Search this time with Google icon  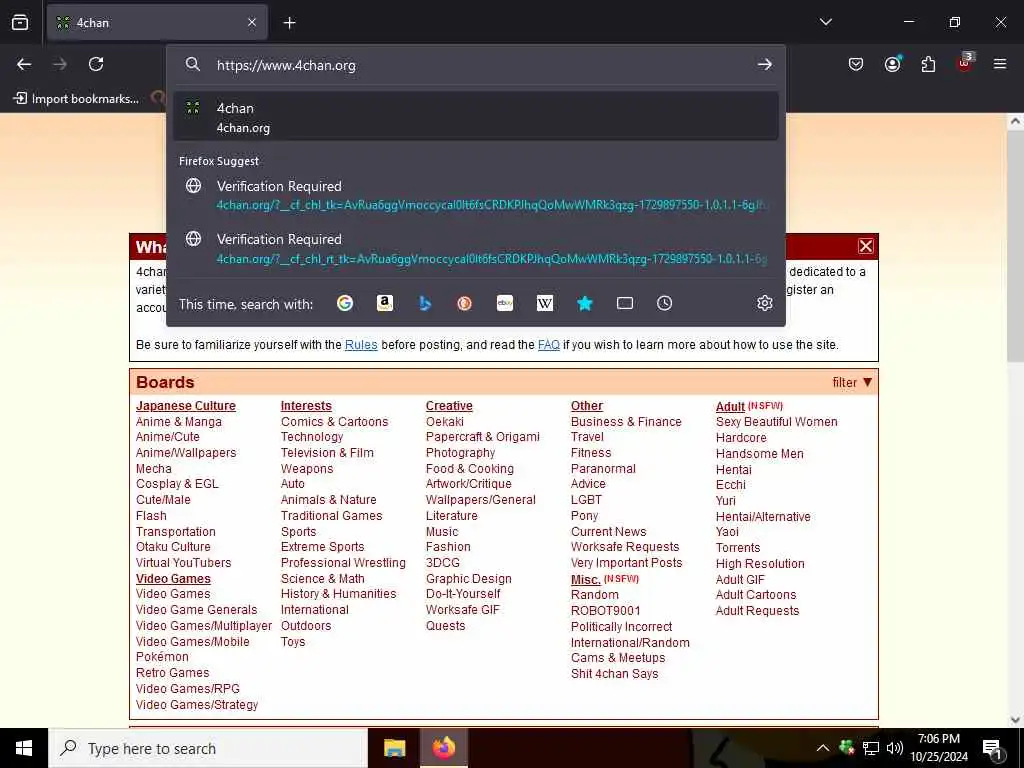(x=345, y=303)
